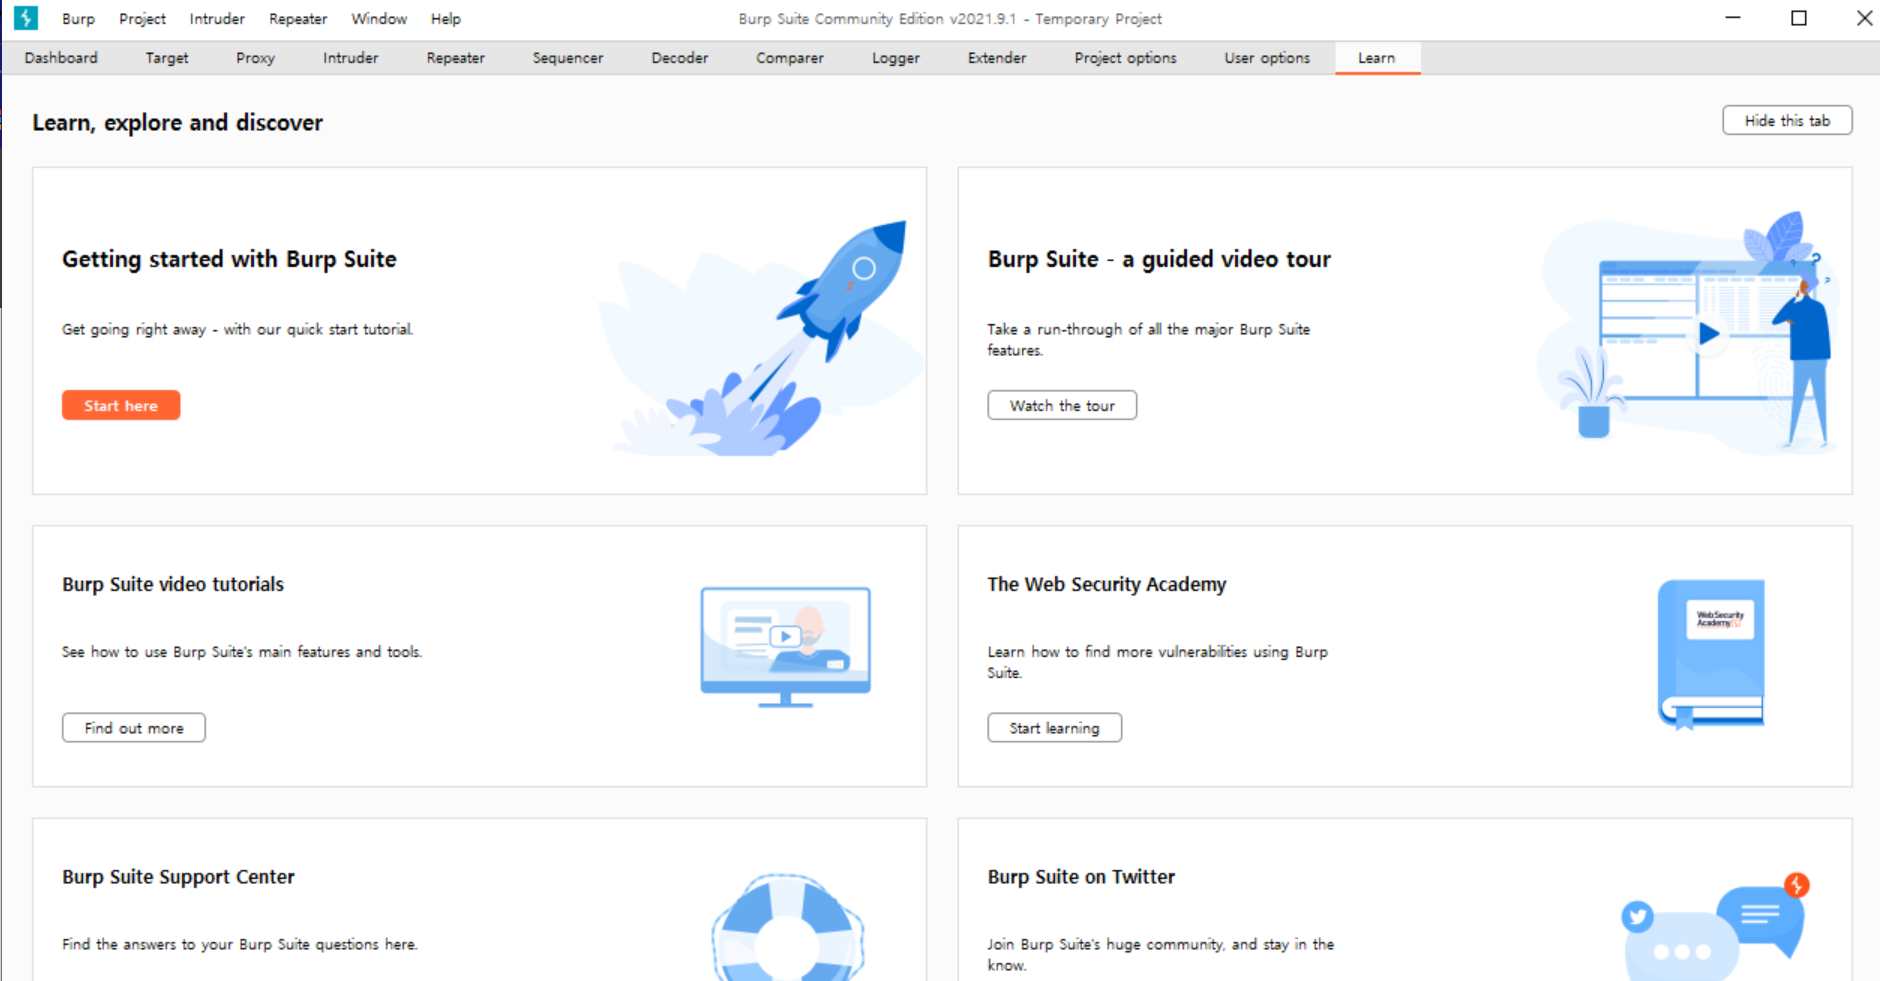Click 'Getting started with Burp Suite' heading
The image size is (1880, 981).
click(229, 259)
